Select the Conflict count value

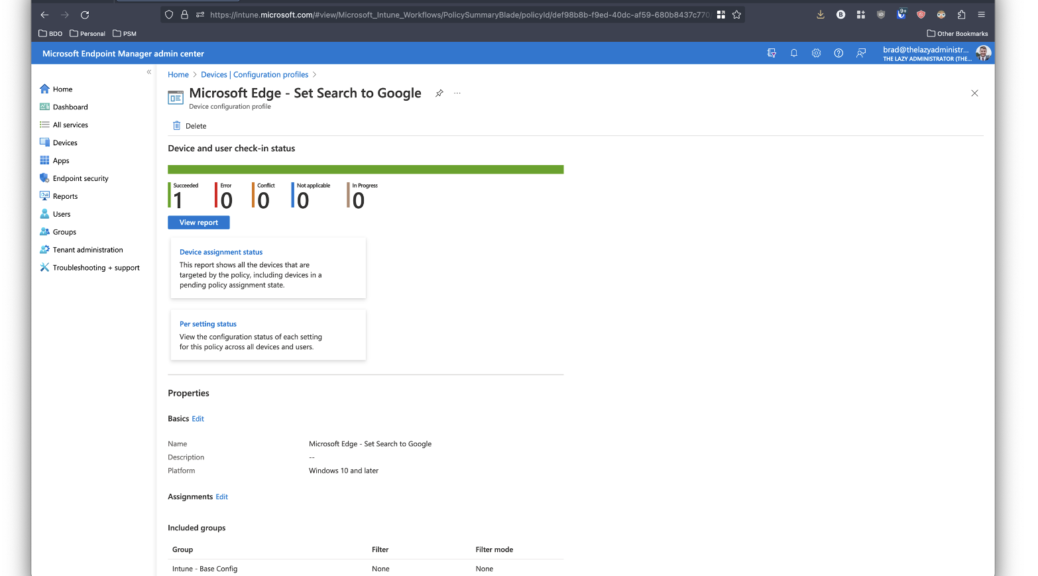[263, 201]
